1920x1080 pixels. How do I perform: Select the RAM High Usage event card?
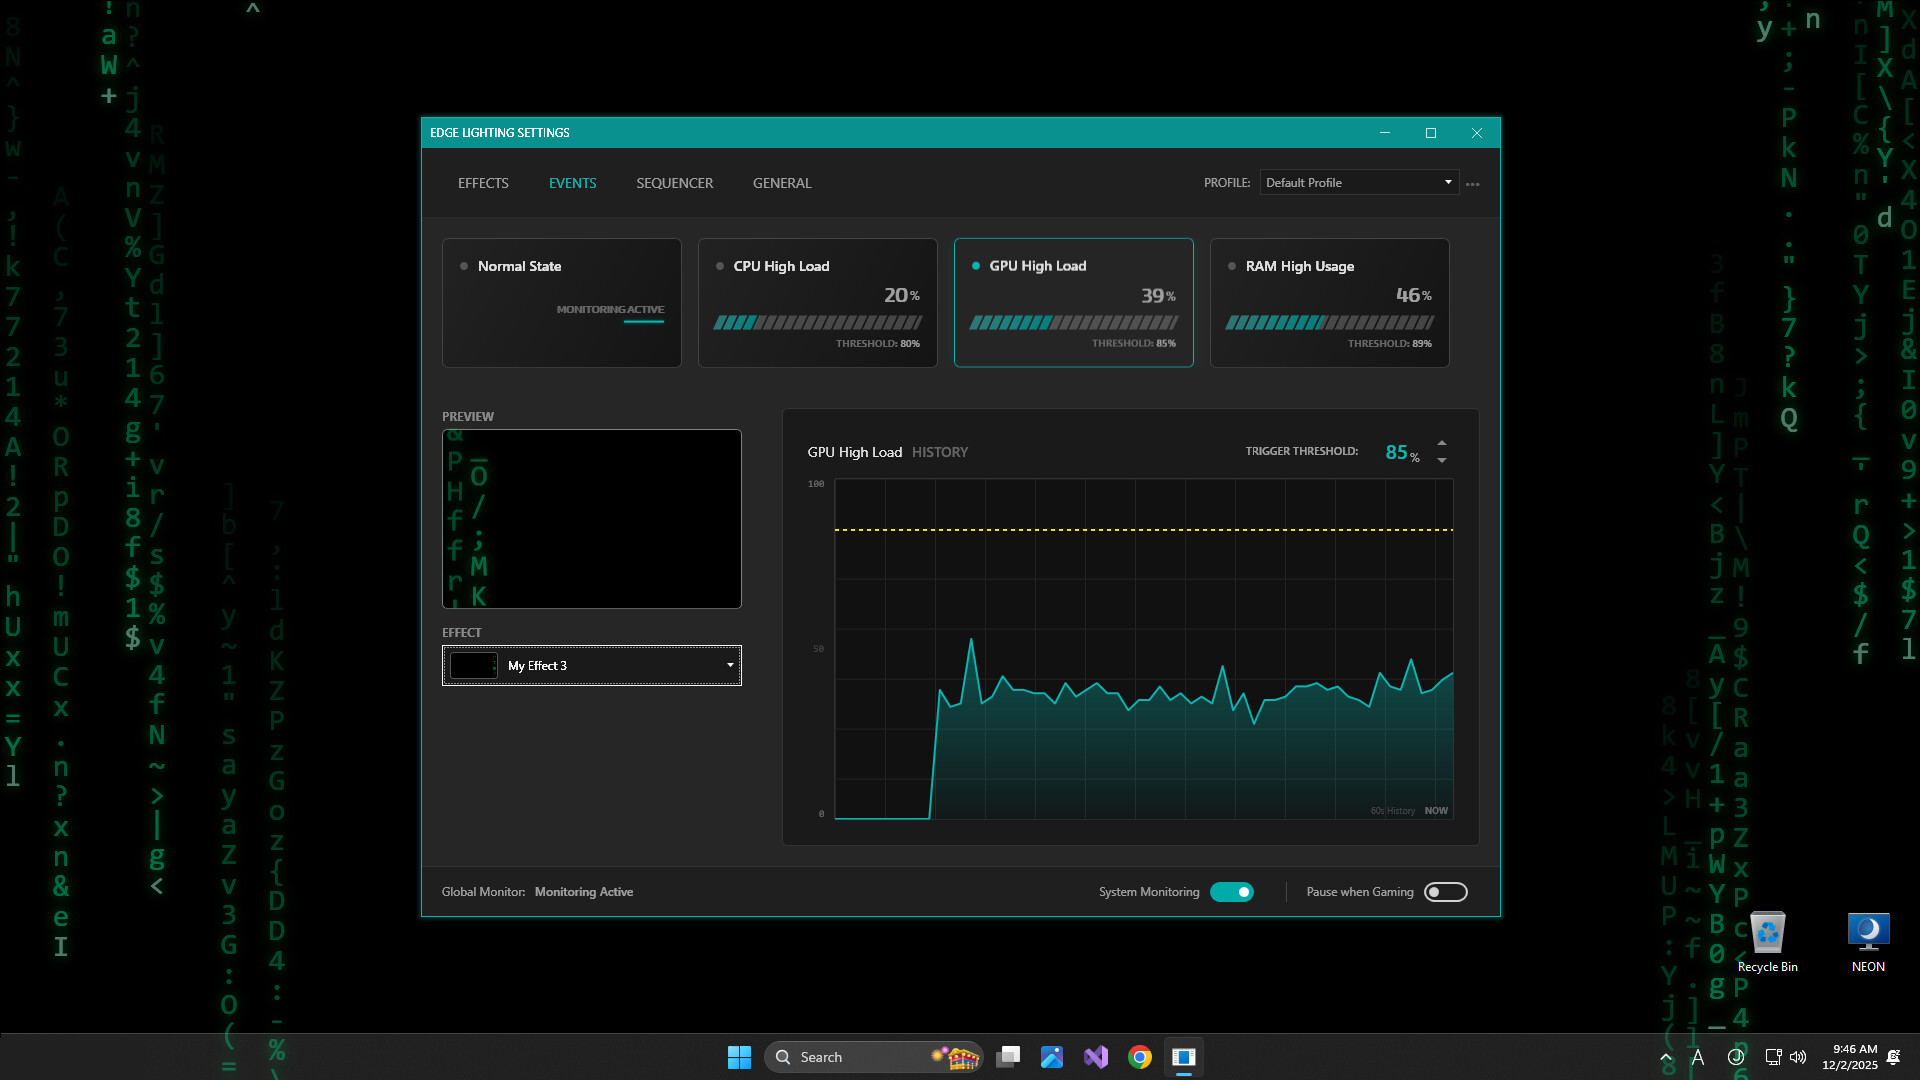point(1330,302)
